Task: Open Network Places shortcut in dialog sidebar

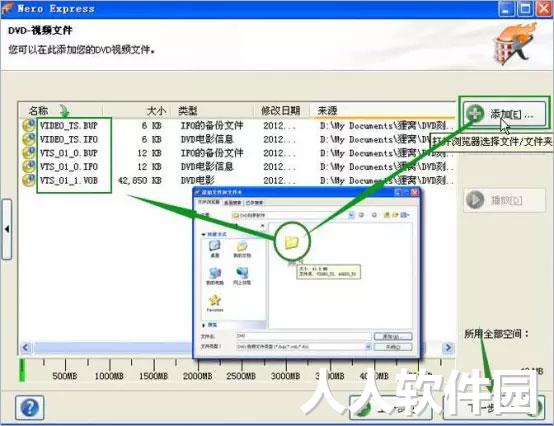Action: (x=242, y=276)
